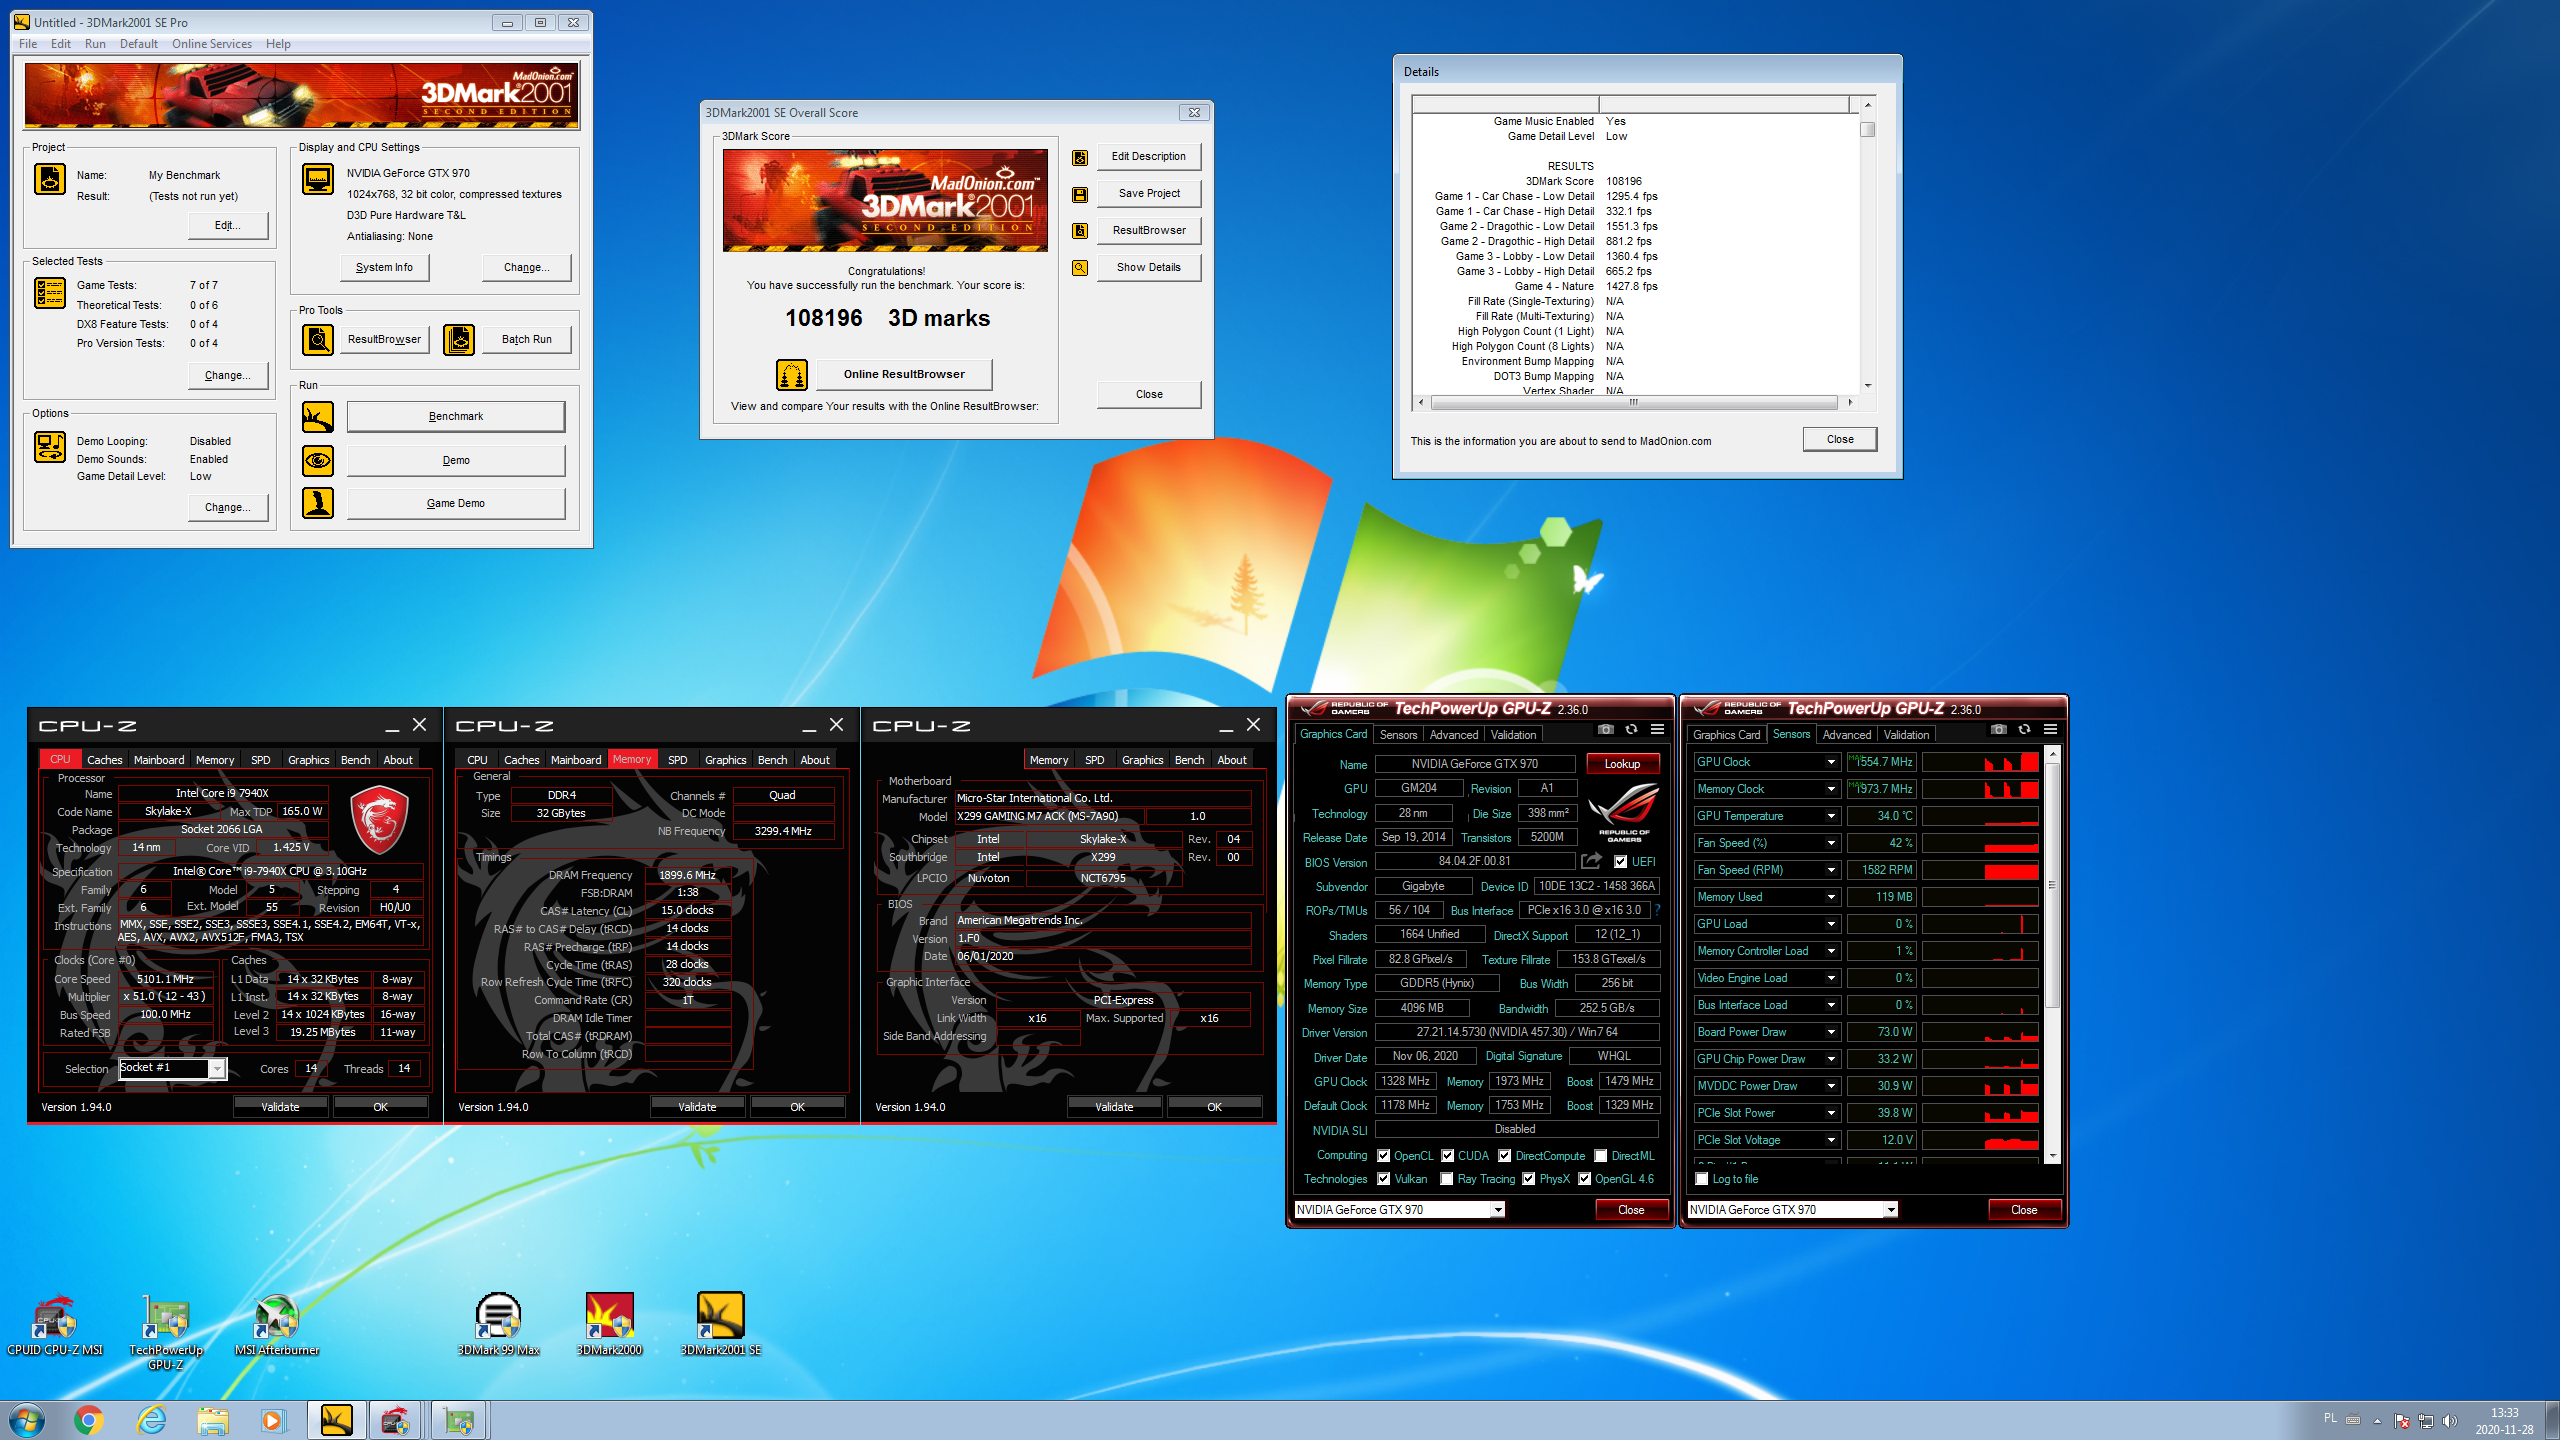Screen dimensions: 2560x1440
Task: Open MSI Afterburner desktop shortcut
Action: point(277,1326)
